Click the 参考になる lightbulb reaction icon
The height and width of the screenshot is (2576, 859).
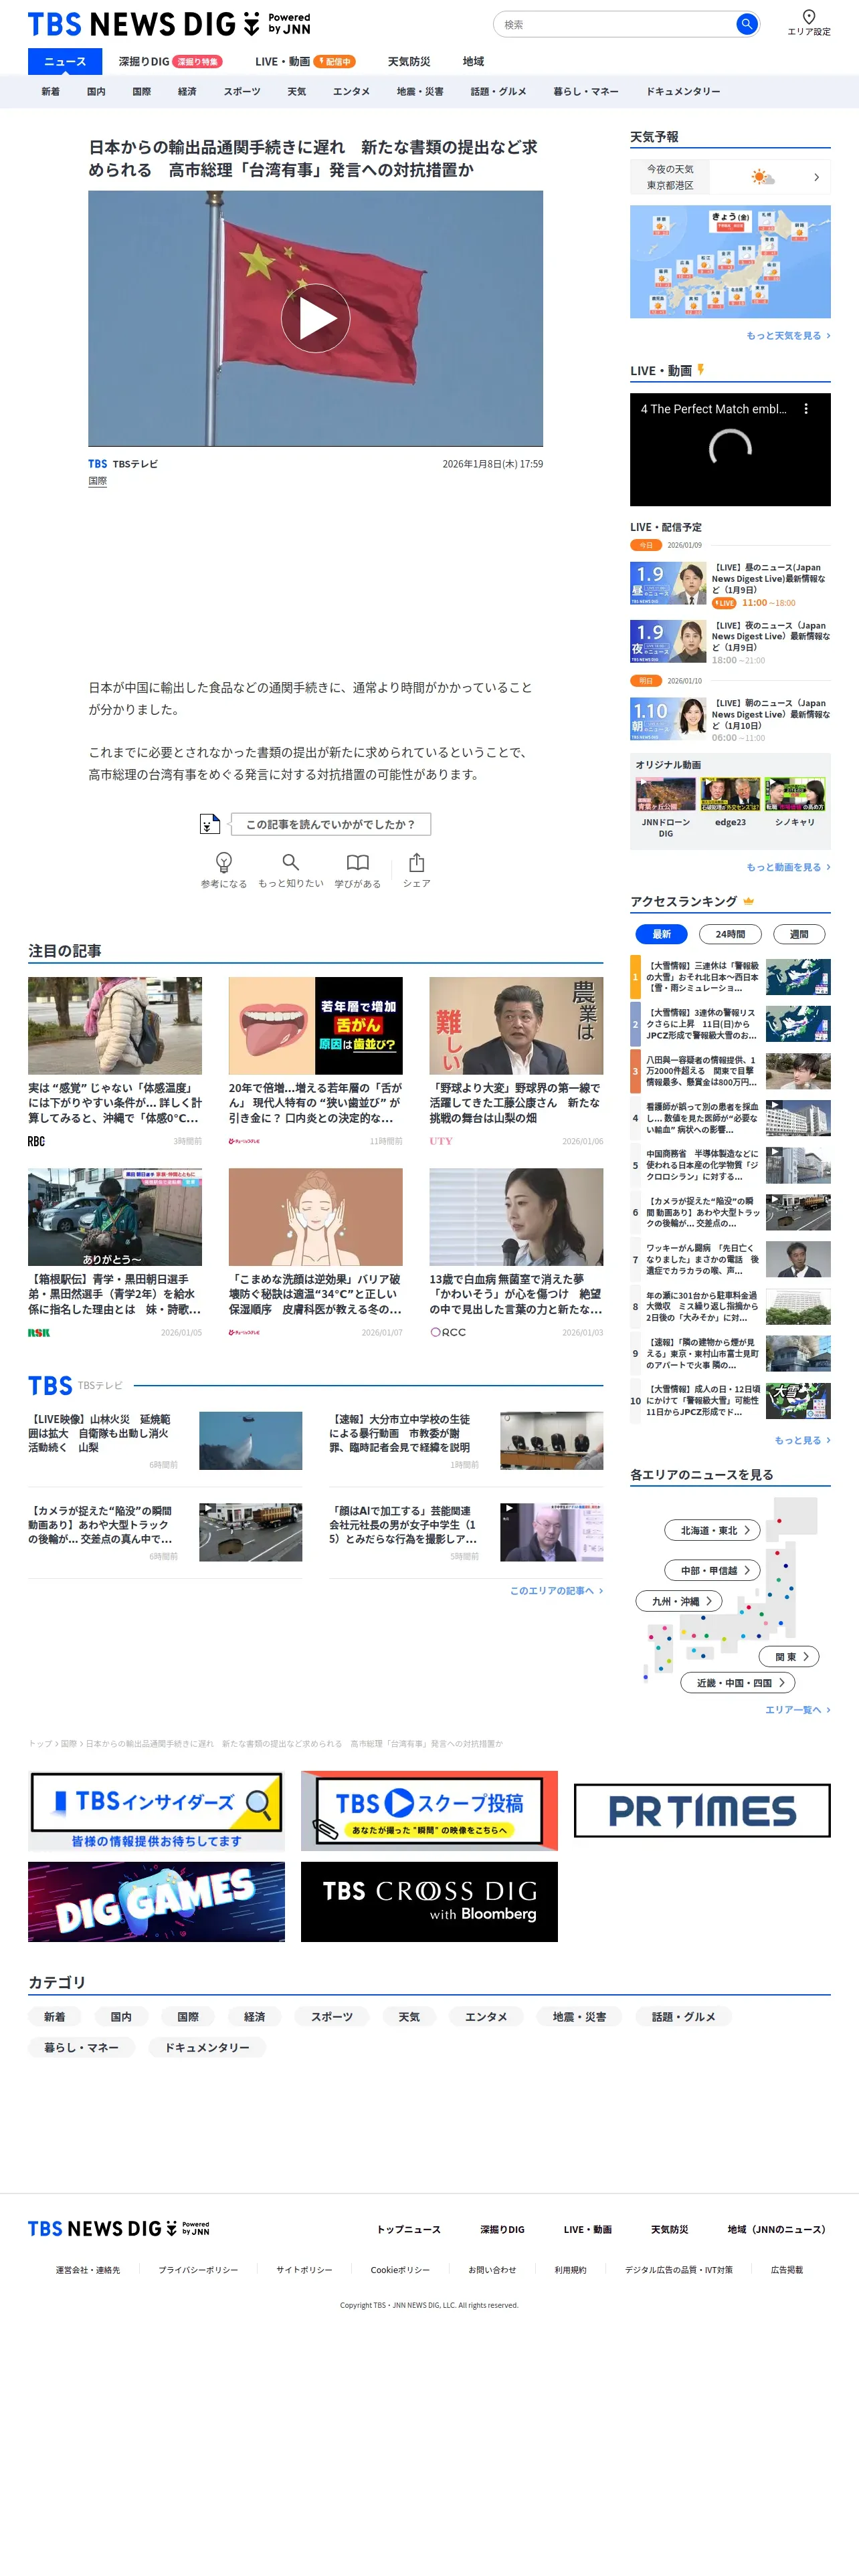tap(224, 862)
